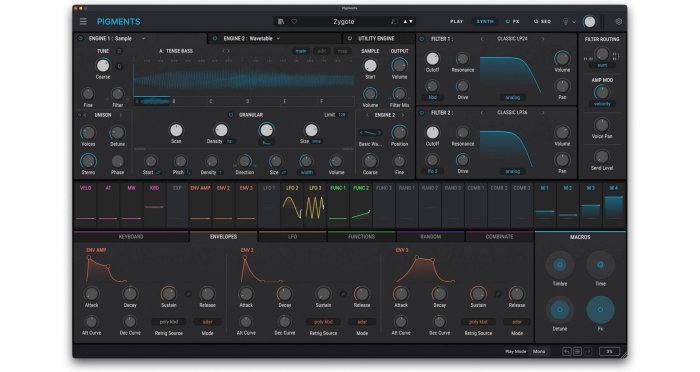The image size is (700, 372).
Task: Open the edit history list icon
Action: tap(577, 351)
